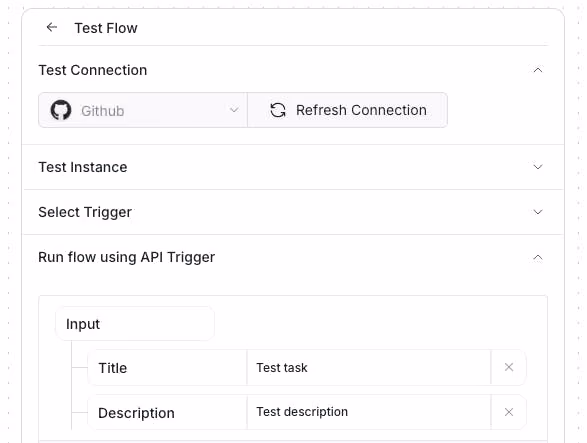Click the Test Connection heading
This screenshot has width=587, height=443.
point(93,70)
